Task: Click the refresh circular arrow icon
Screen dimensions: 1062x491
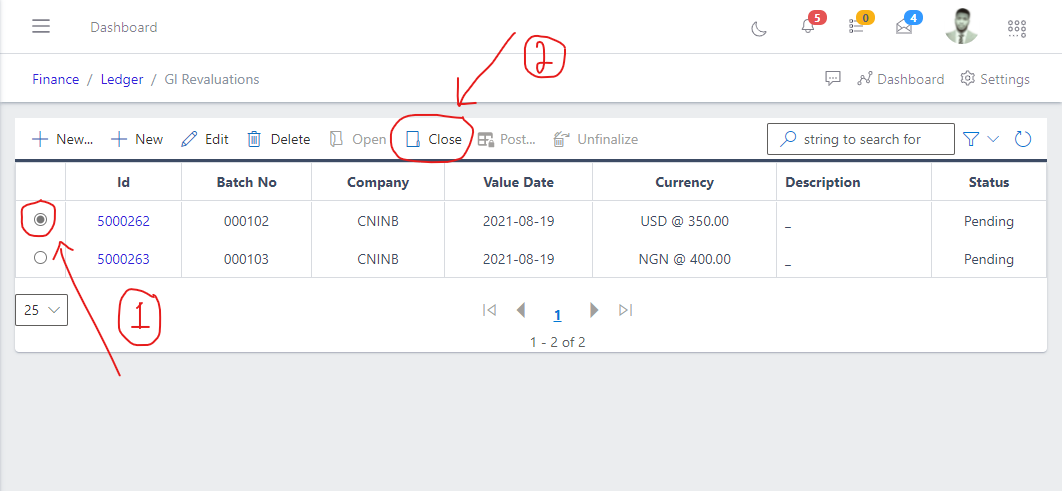Action: [x=1023, y=139]
